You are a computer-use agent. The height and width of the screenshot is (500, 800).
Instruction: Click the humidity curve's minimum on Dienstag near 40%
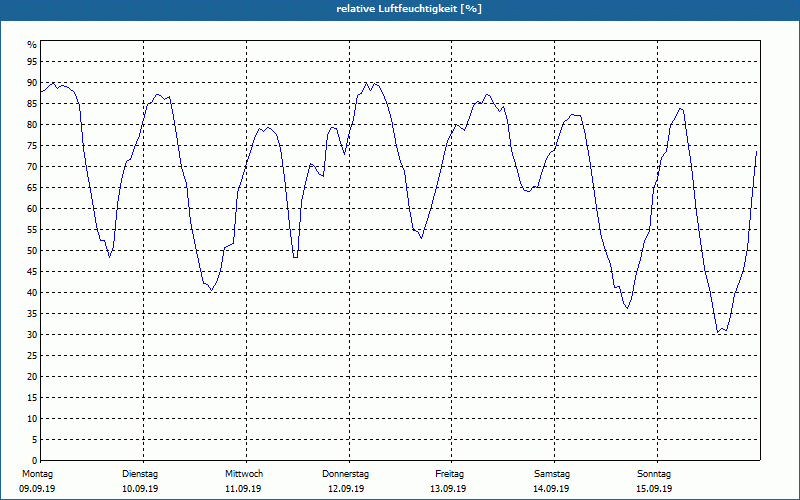211,290
